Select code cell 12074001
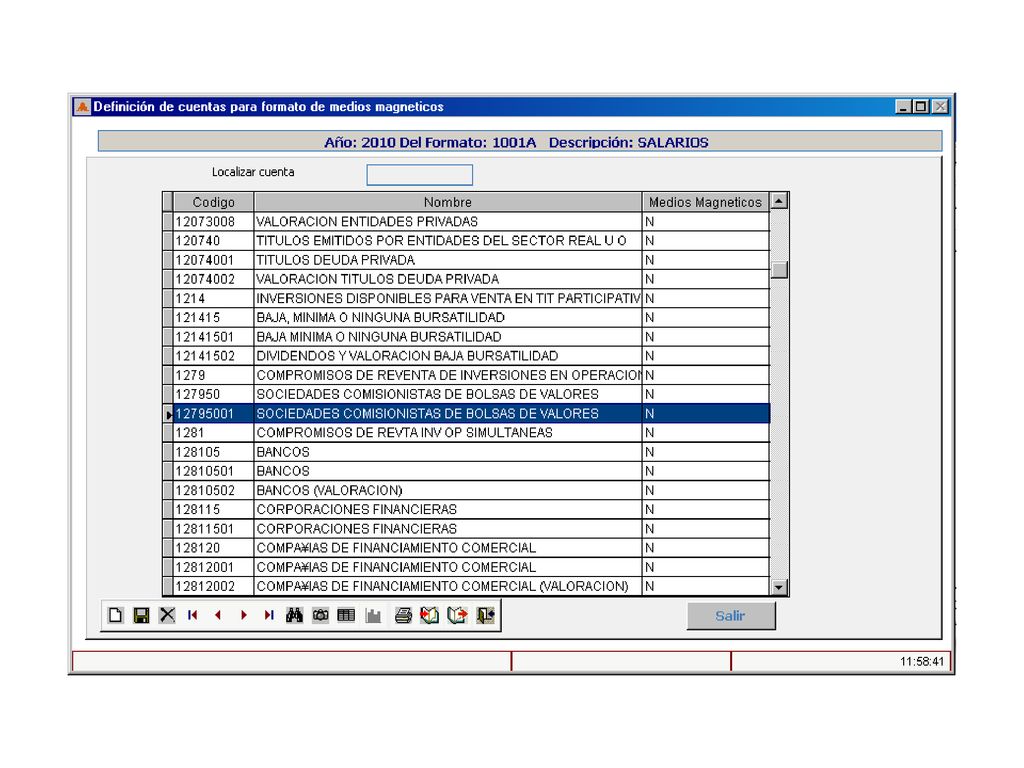 pyautogui.click(x=214, y=260)
